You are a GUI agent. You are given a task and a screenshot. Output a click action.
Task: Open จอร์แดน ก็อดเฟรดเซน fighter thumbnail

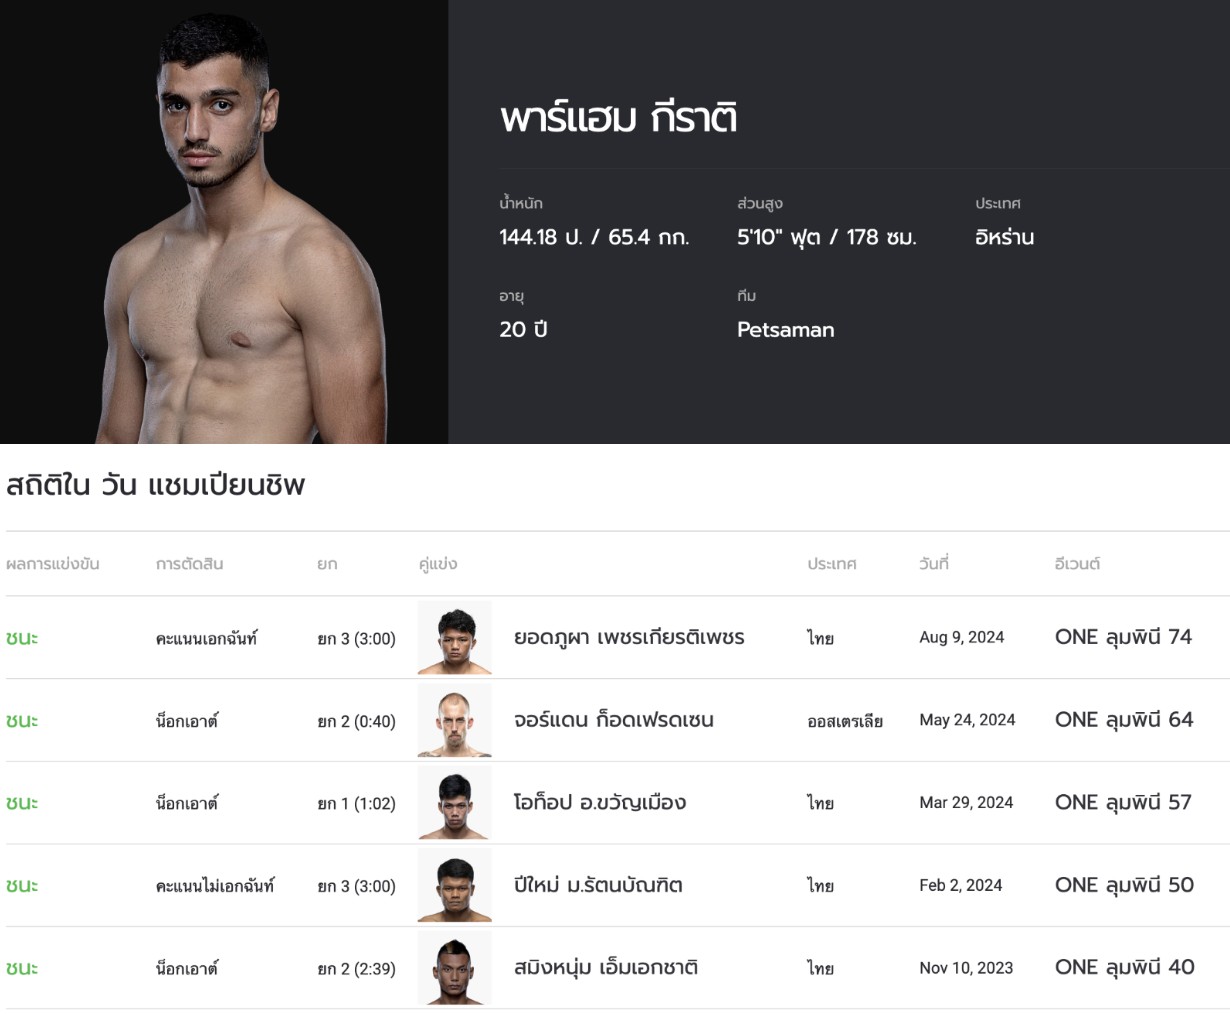pyautogui.click(x=455, y=720)
